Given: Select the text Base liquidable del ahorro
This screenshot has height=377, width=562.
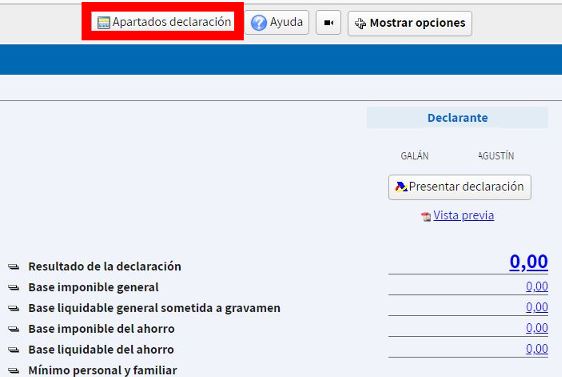Looking at the screenshot, I should pyautogui.click(x=101, y=349).
